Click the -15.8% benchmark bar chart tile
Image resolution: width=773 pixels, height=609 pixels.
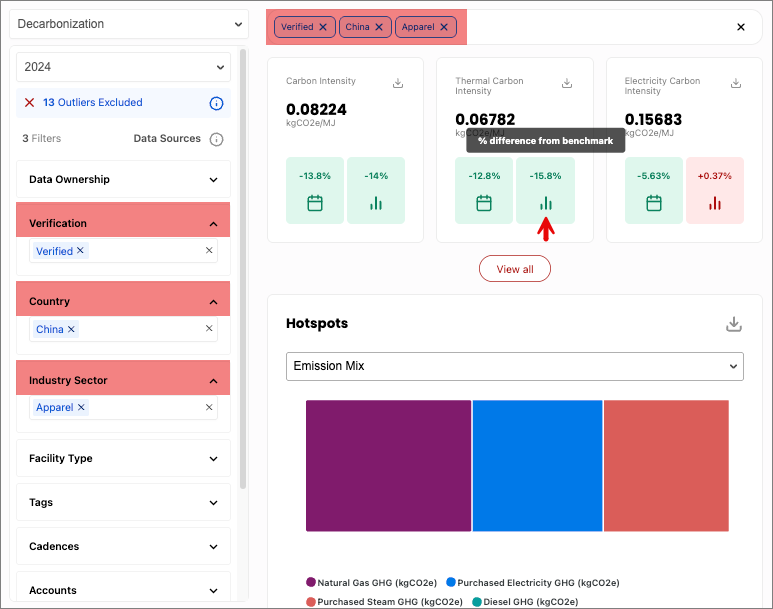coord(545,190)
